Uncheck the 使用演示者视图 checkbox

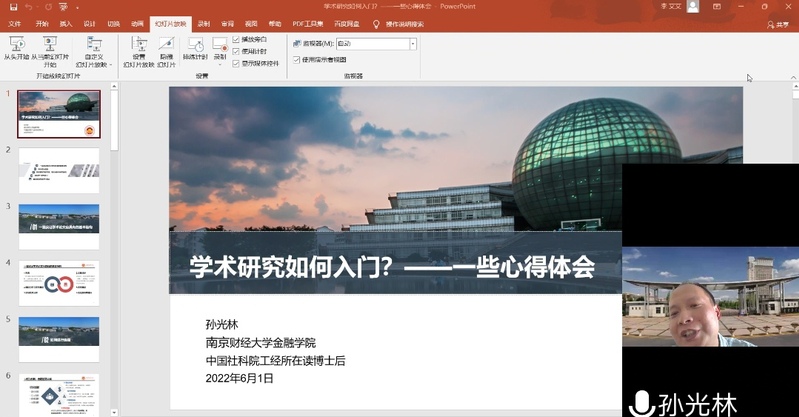click(x=296, y=59)
